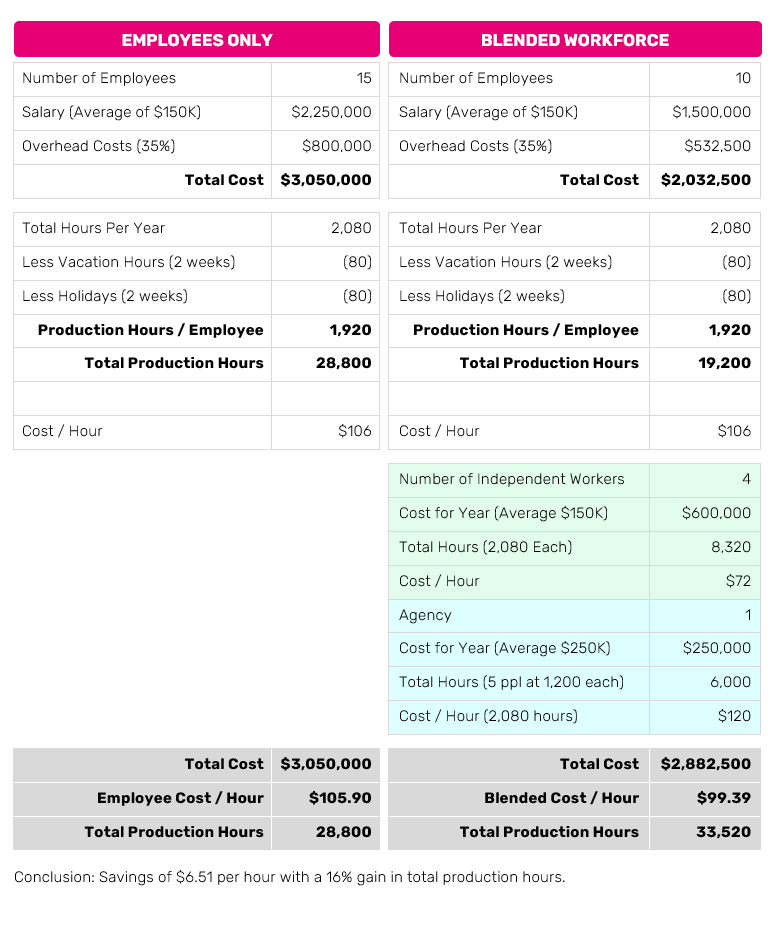Viewport: 775px width, 930px height.
Task: Select the $120 agency cost per hour
Action: click(x=734, y=716)
